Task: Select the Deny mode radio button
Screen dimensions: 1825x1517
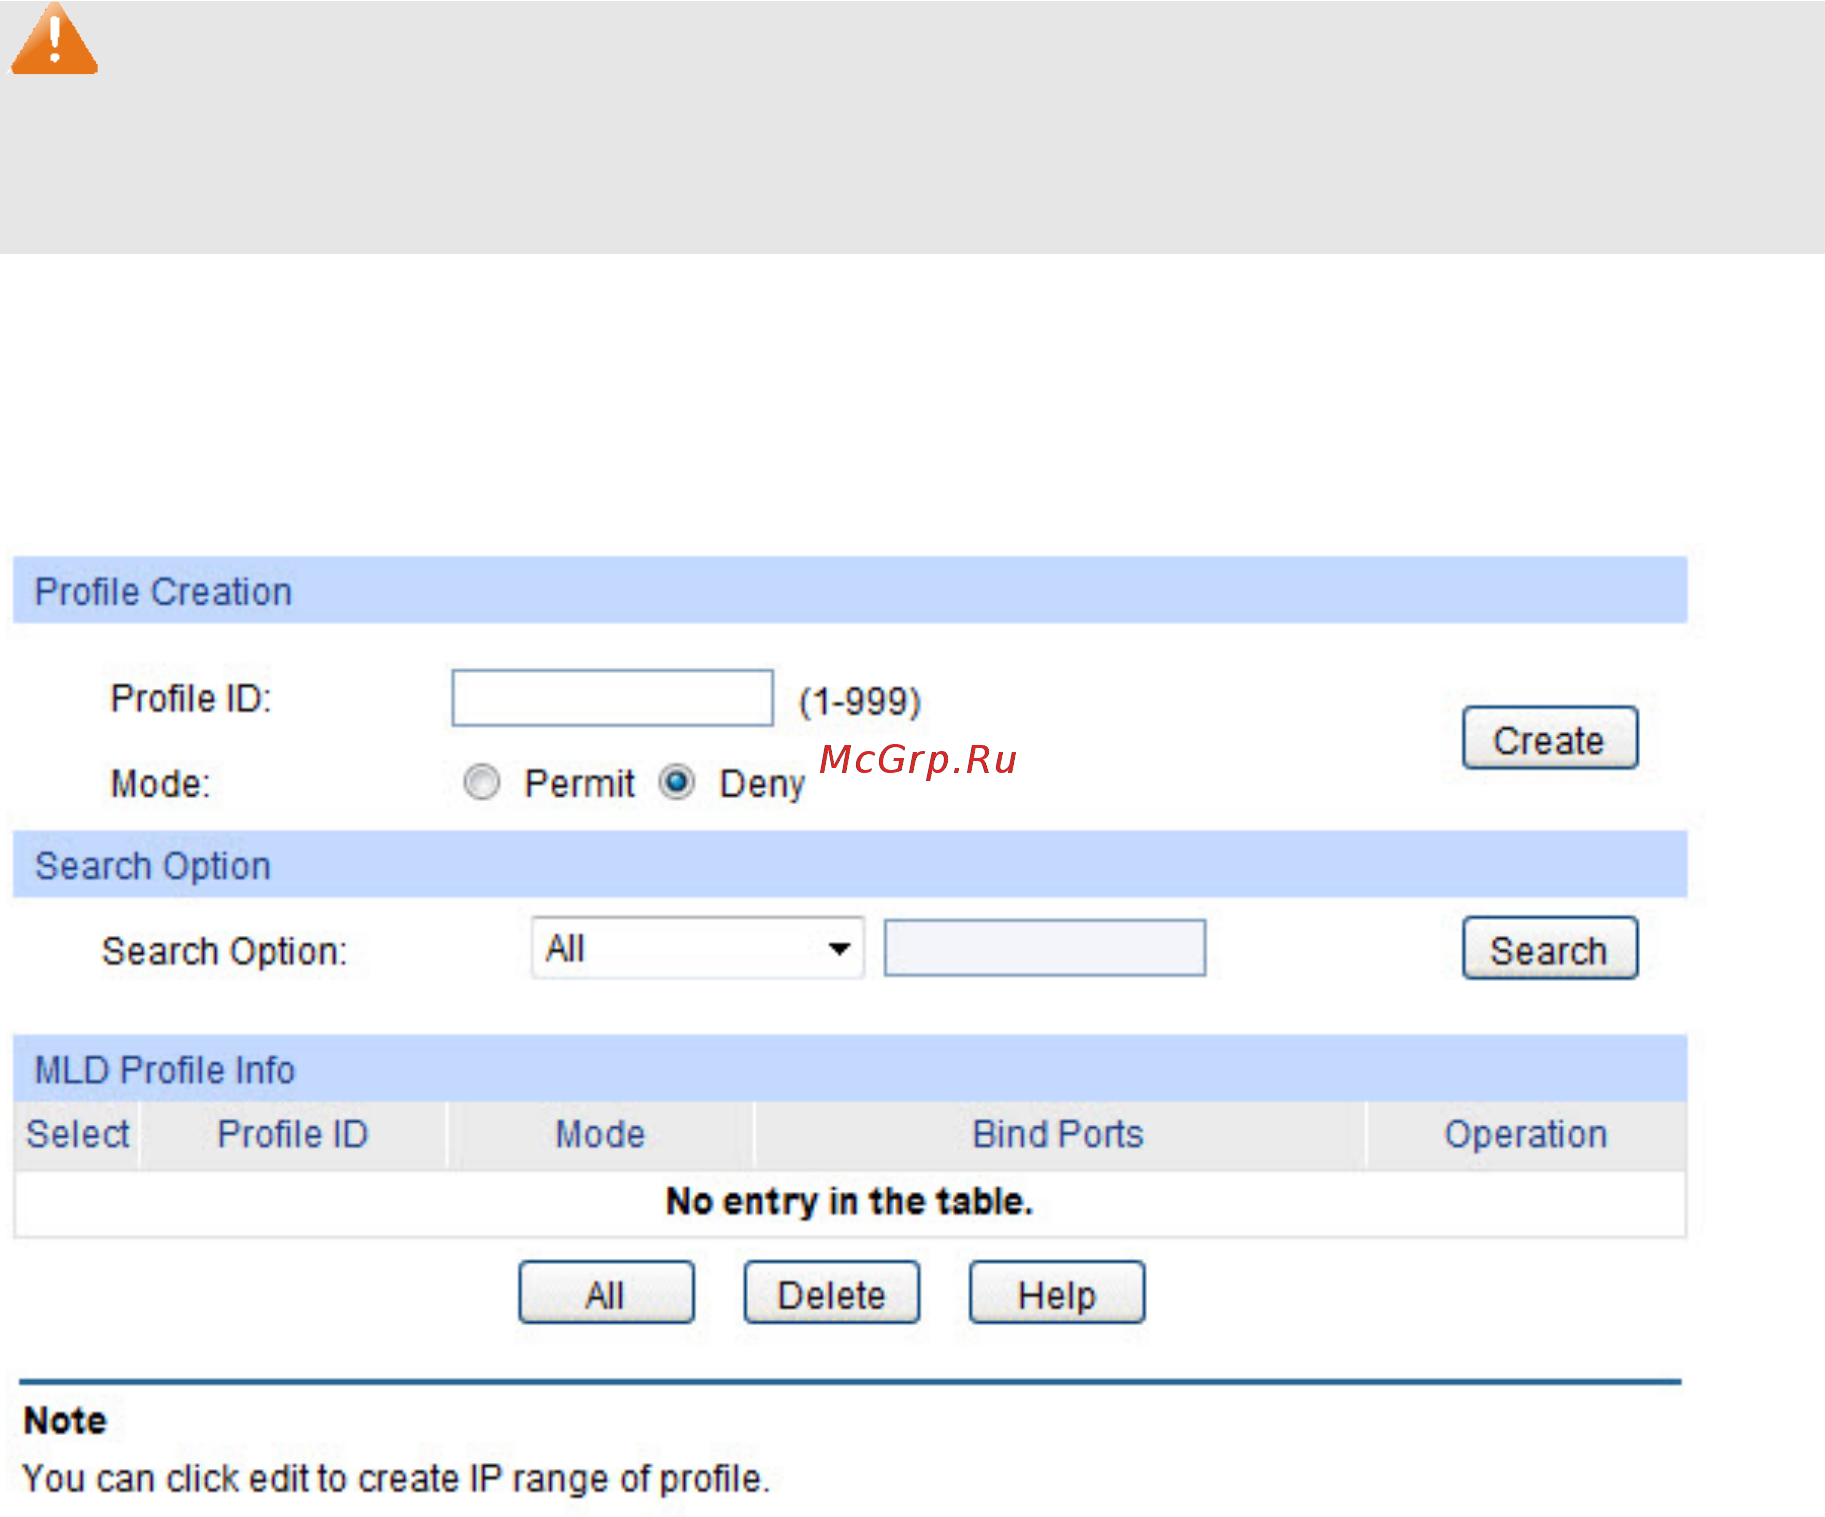Action: point(677,782)
